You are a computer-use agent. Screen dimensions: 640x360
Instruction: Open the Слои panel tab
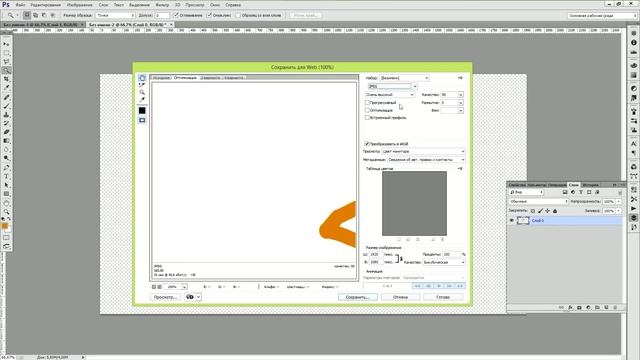573,185
